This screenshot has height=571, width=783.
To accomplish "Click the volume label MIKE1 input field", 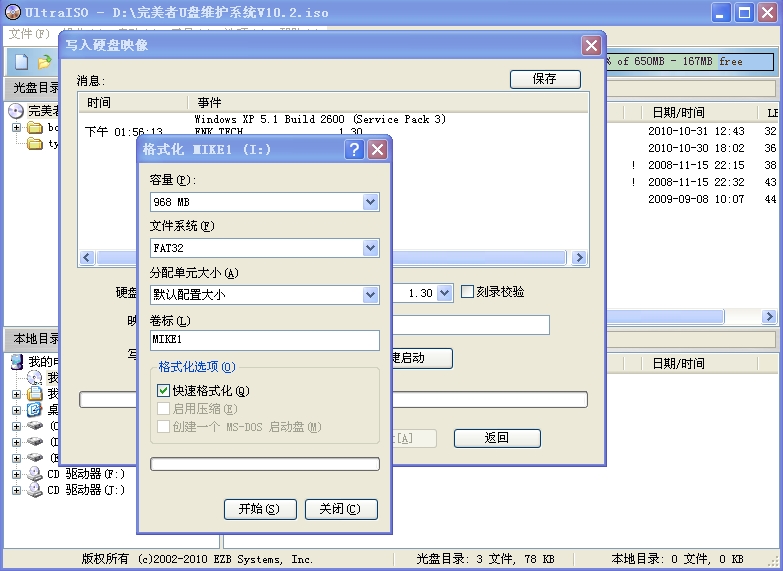I will point(265,340).
